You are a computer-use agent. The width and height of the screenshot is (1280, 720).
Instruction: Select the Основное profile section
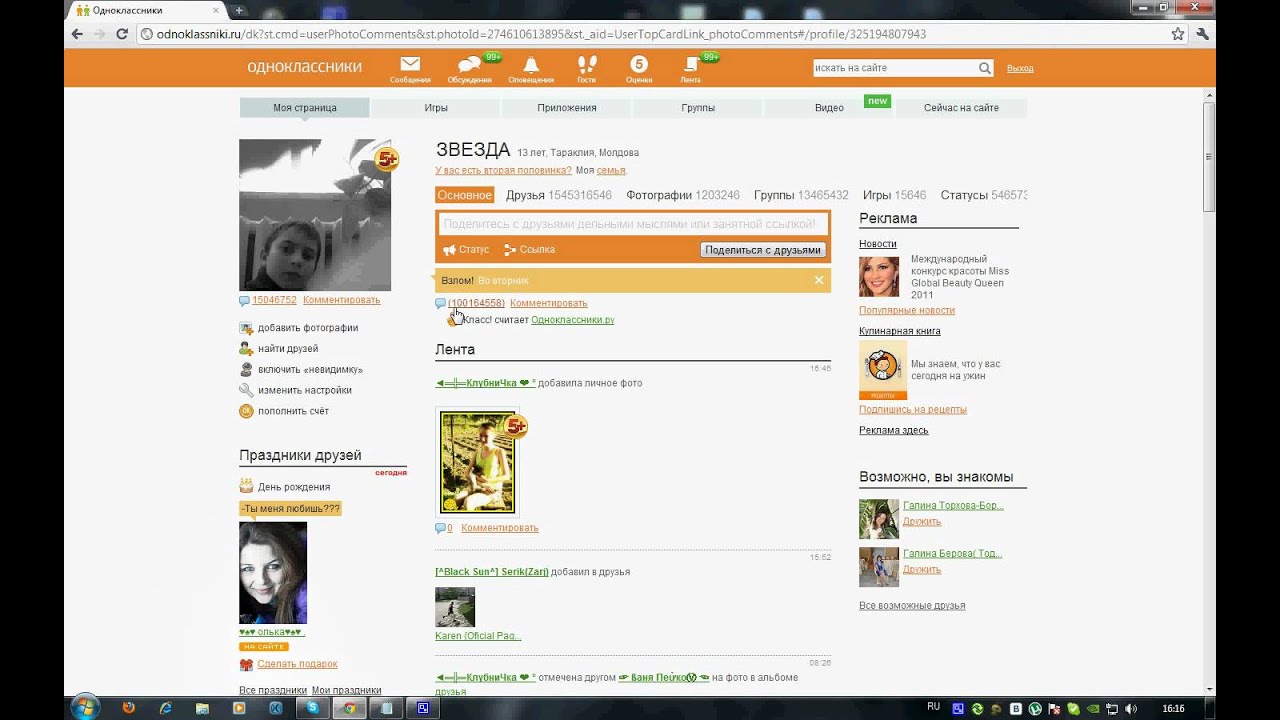point(464,195)
